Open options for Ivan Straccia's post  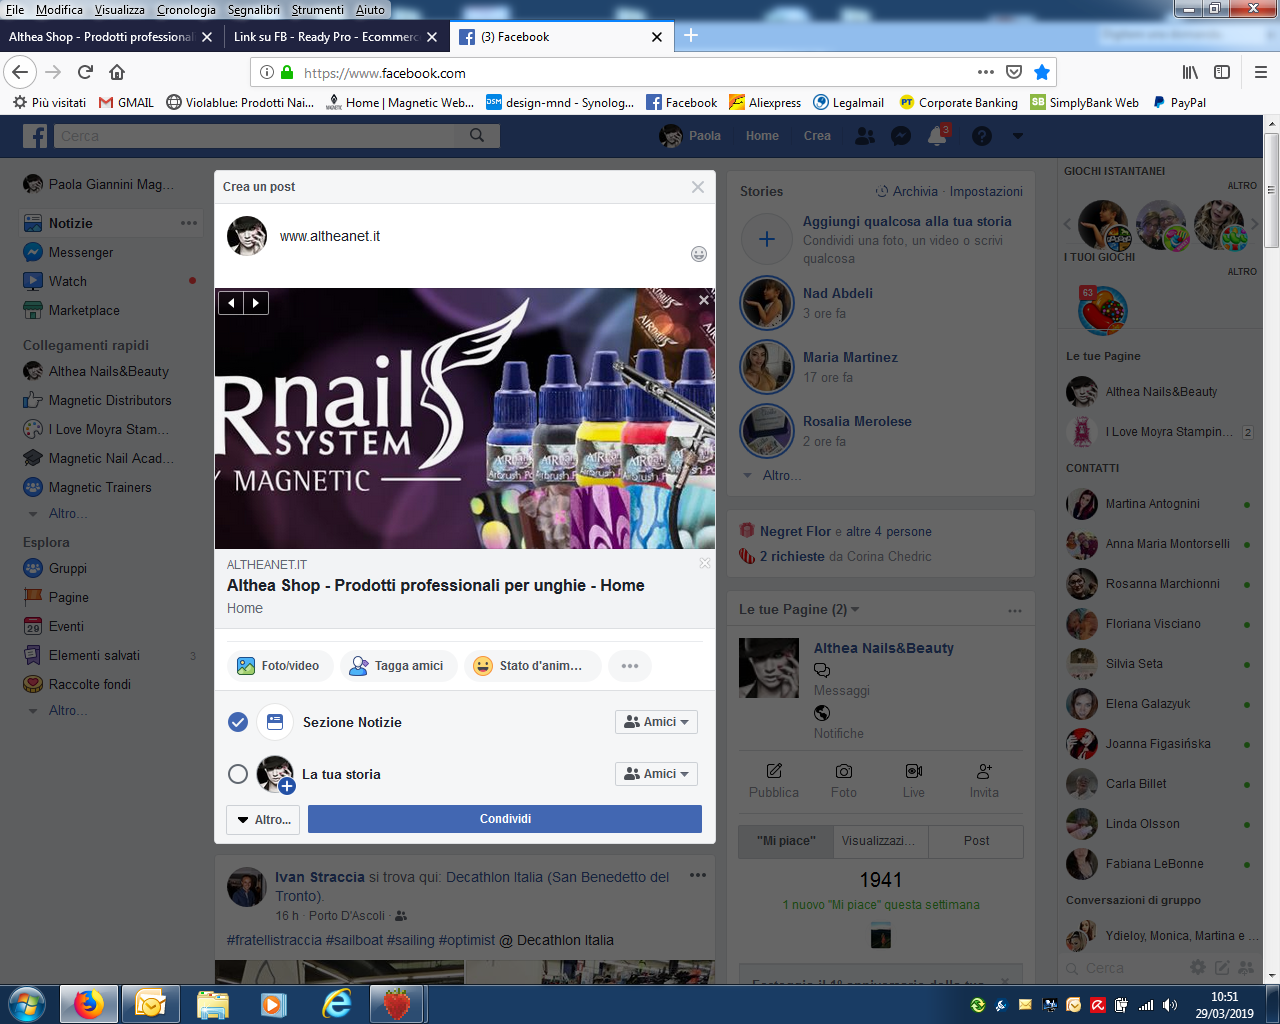pos(698,875)
